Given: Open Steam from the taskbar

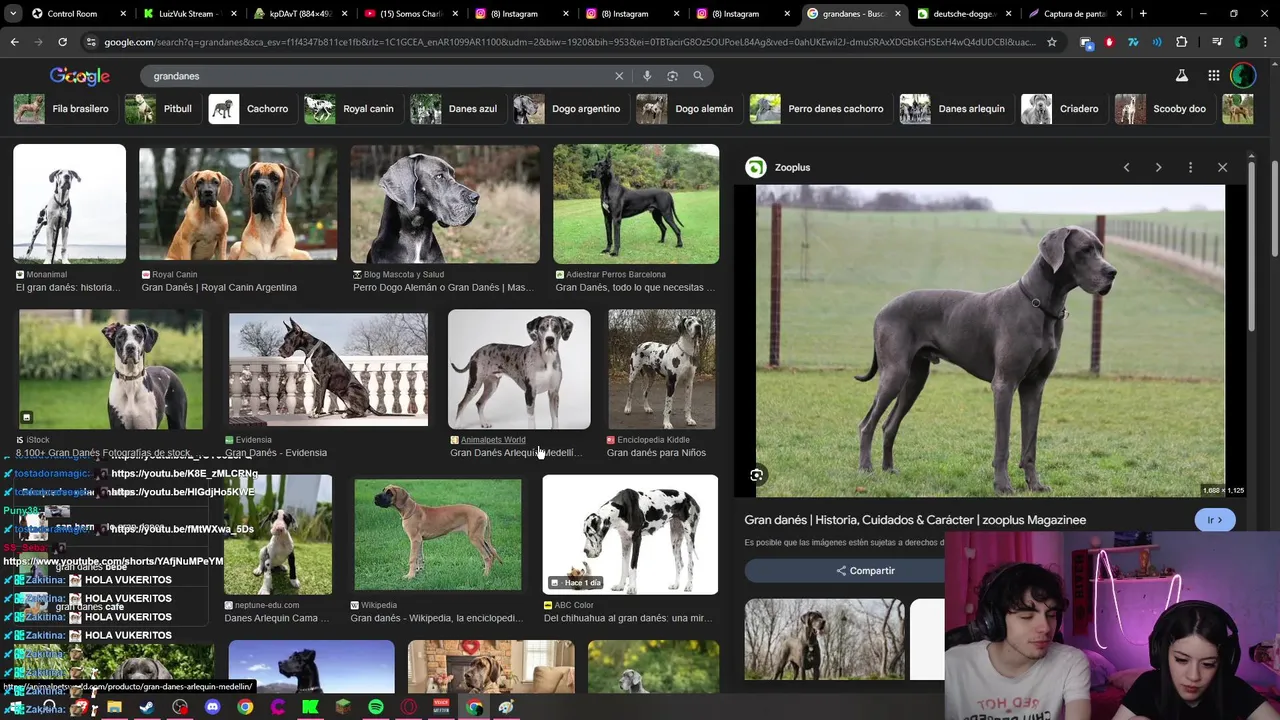Looking at the screenshot, I should 147,707.
